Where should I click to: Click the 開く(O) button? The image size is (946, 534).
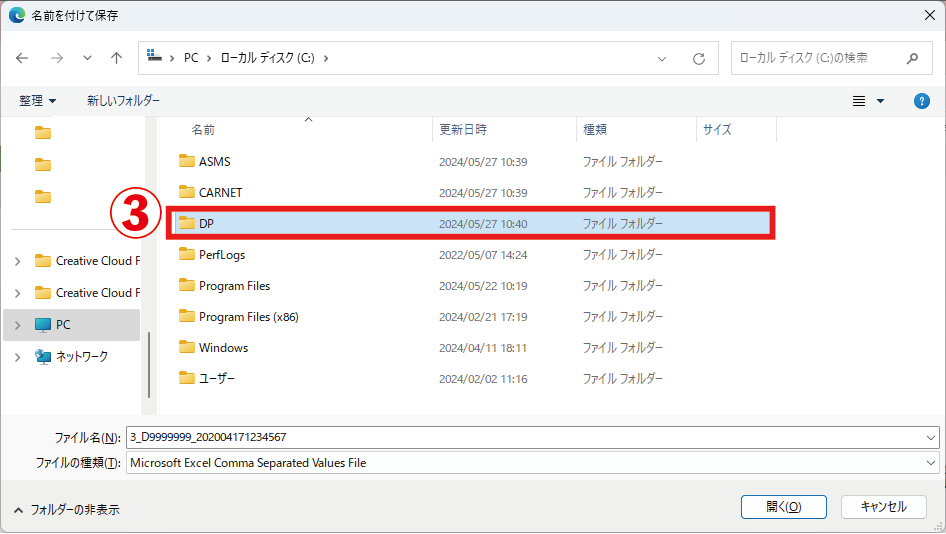pyautogui.click(x=784, y=507)
